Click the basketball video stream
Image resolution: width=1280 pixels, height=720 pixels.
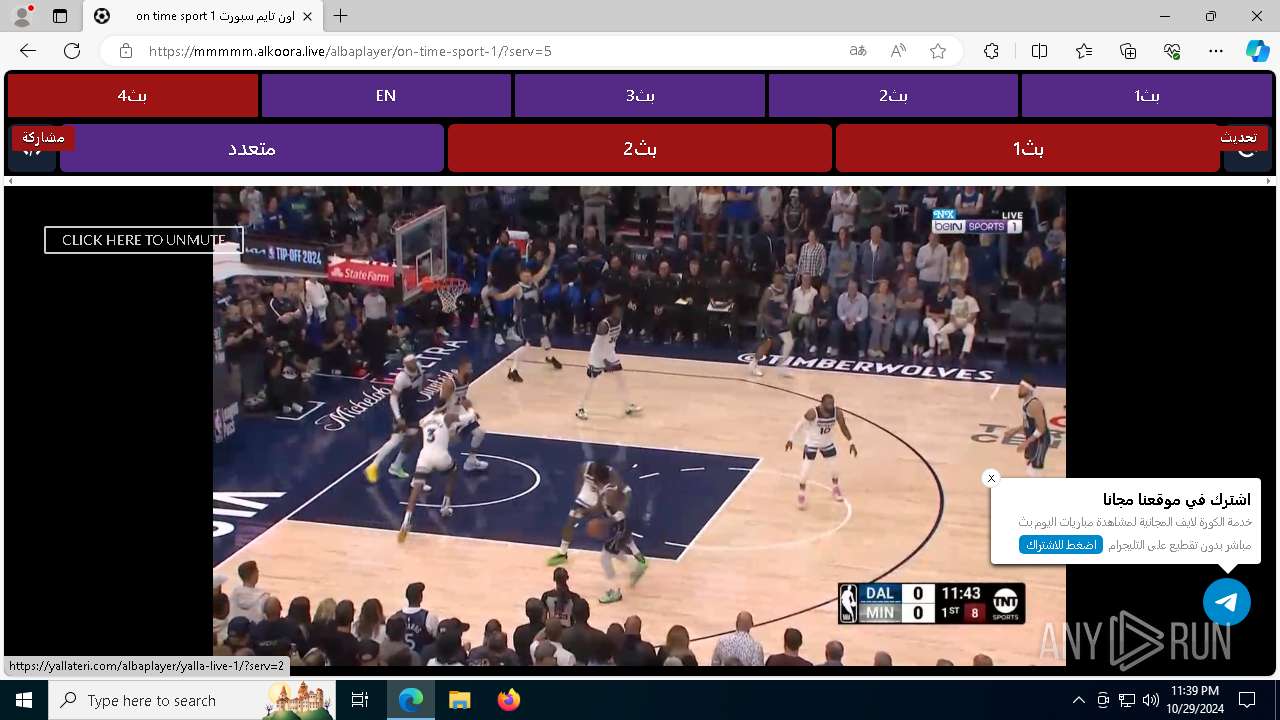[639, 426]
